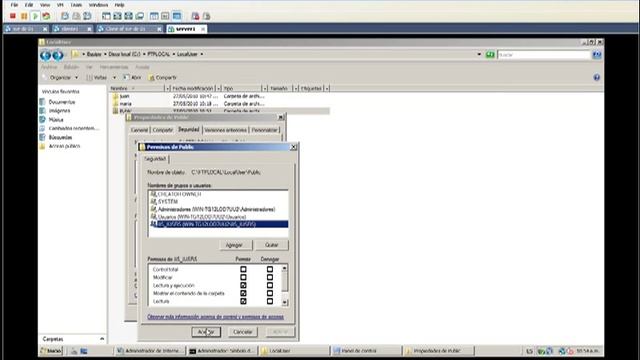Image resolution: width=640 pixels, height=360 pixels.
Task: Open the Vistas dropdown arrow
Action: 114,78
